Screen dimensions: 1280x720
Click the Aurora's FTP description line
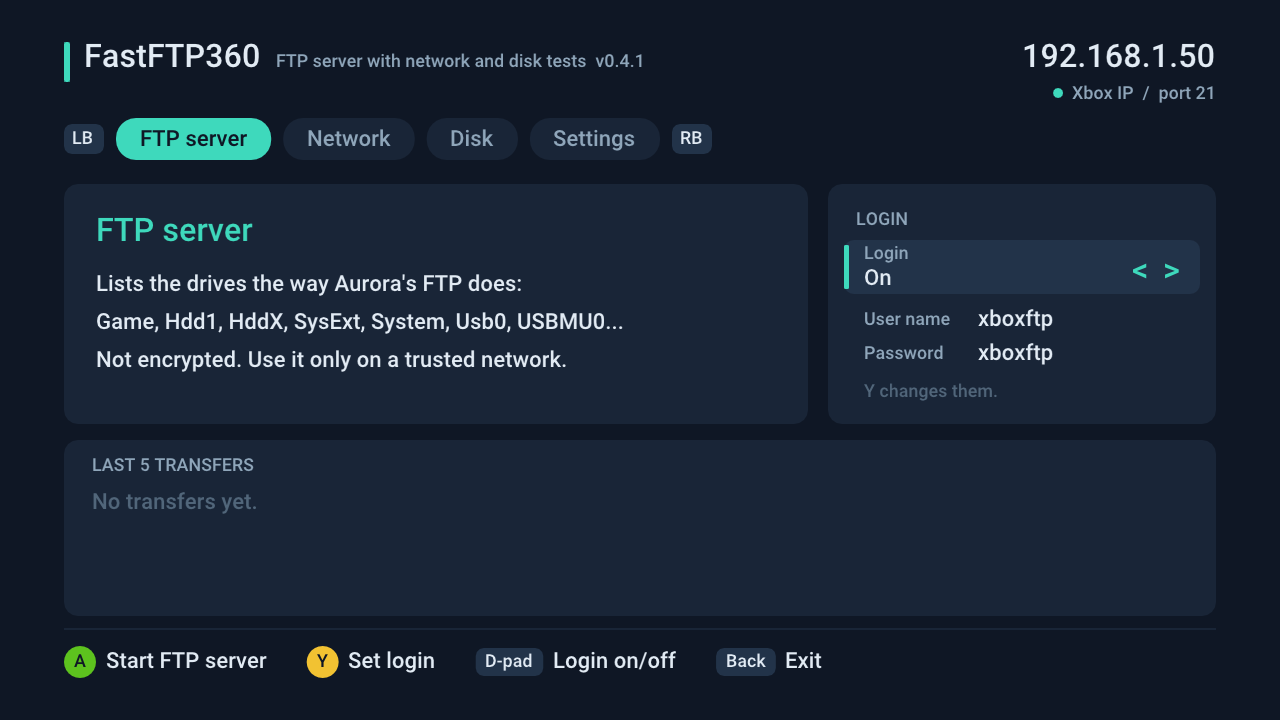coord(309,284)
